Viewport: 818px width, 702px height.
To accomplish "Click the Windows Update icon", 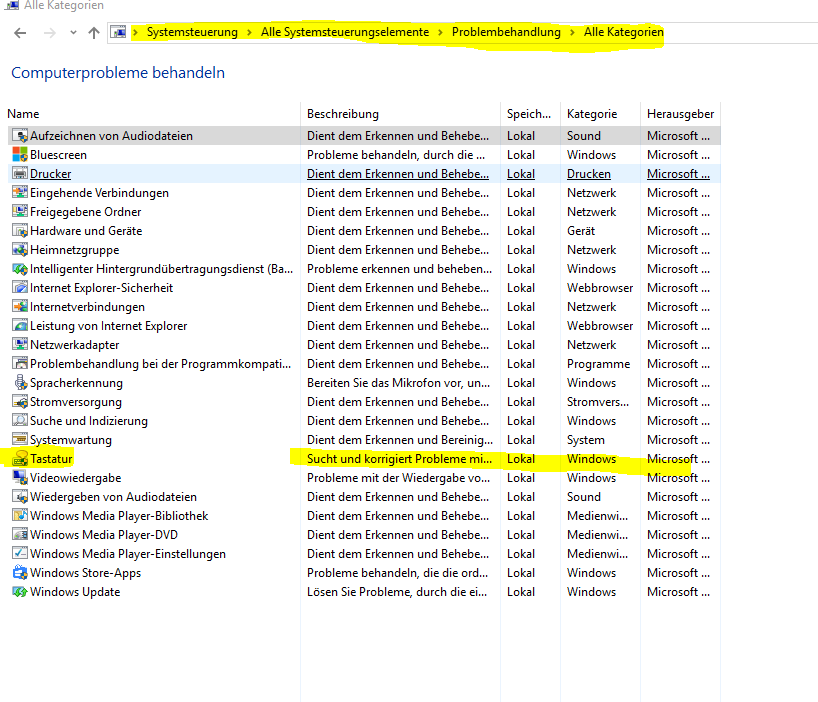I will [x=20, y=591].
